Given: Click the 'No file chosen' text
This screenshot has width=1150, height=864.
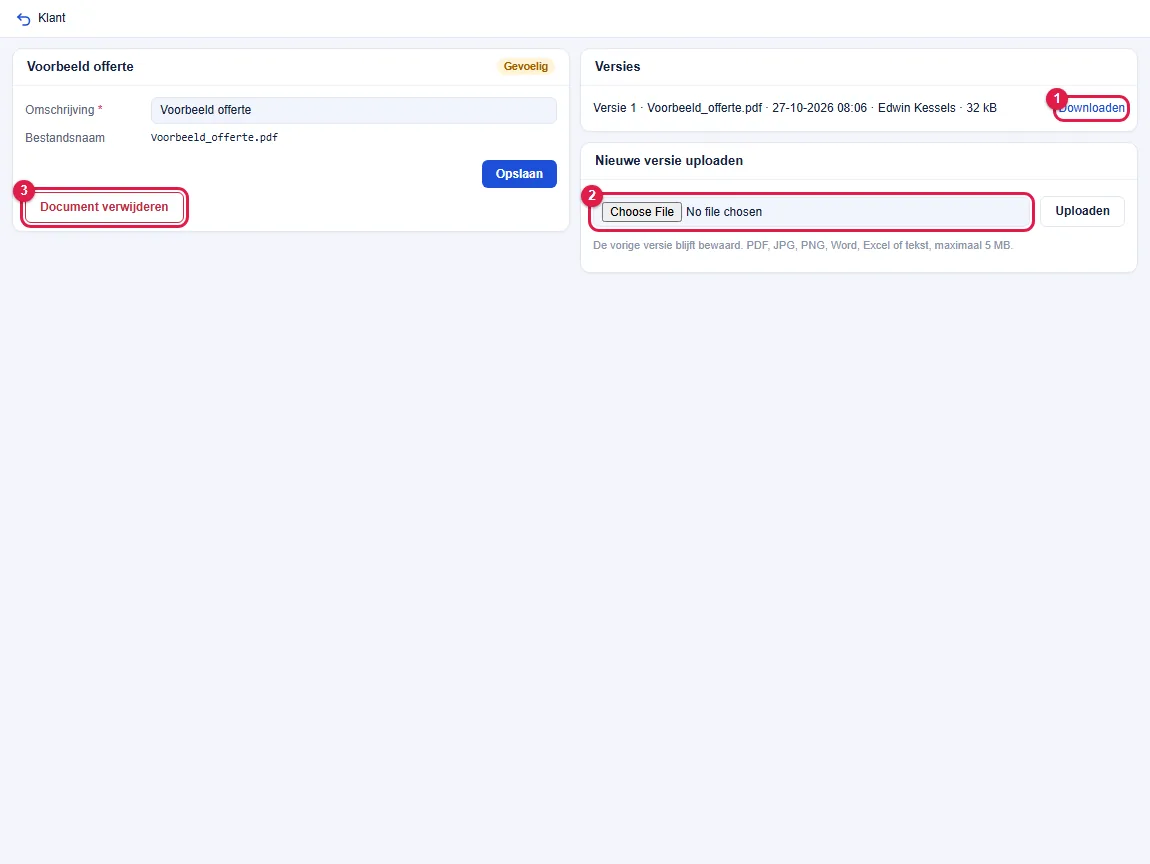Looking at the screenshot, I should click(x=724, y=212).
